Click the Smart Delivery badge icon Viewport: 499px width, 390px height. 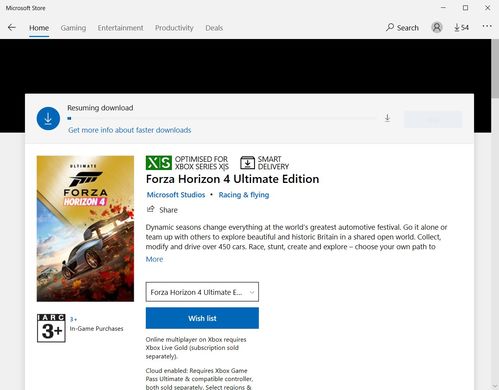(247, 163)
